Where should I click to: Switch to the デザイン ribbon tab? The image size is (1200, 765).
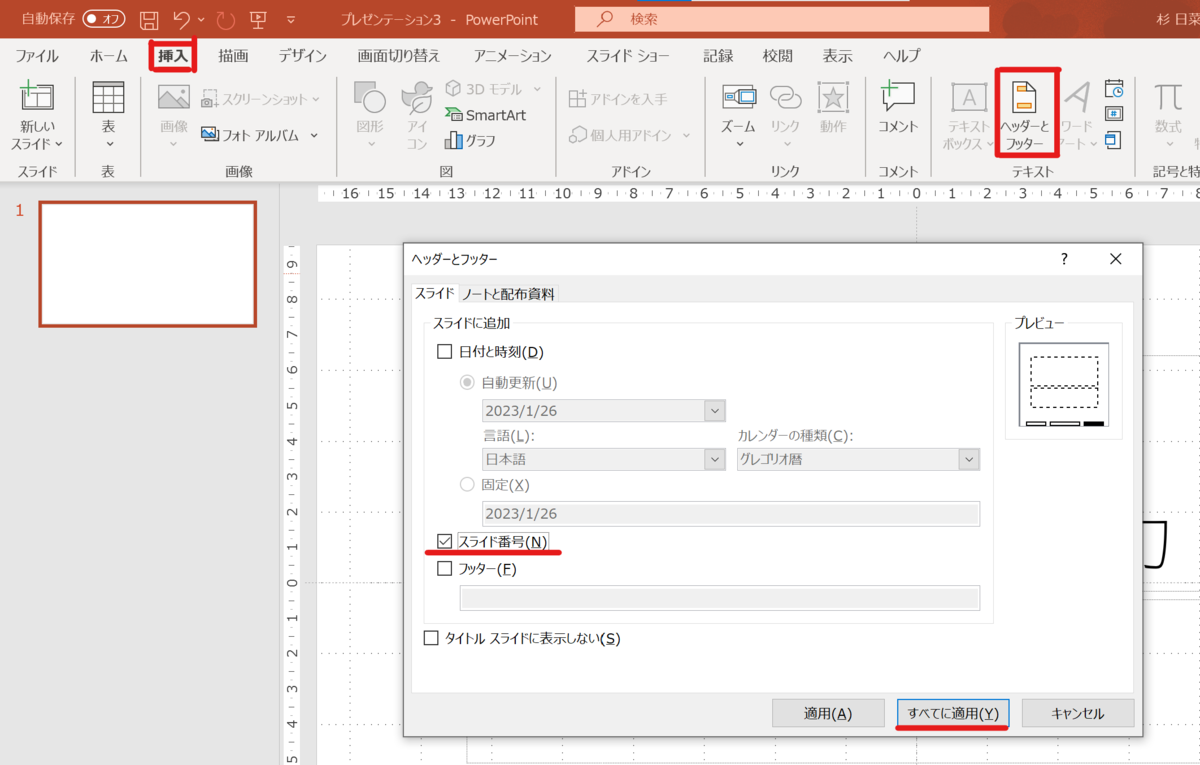(x=303, y=56)
